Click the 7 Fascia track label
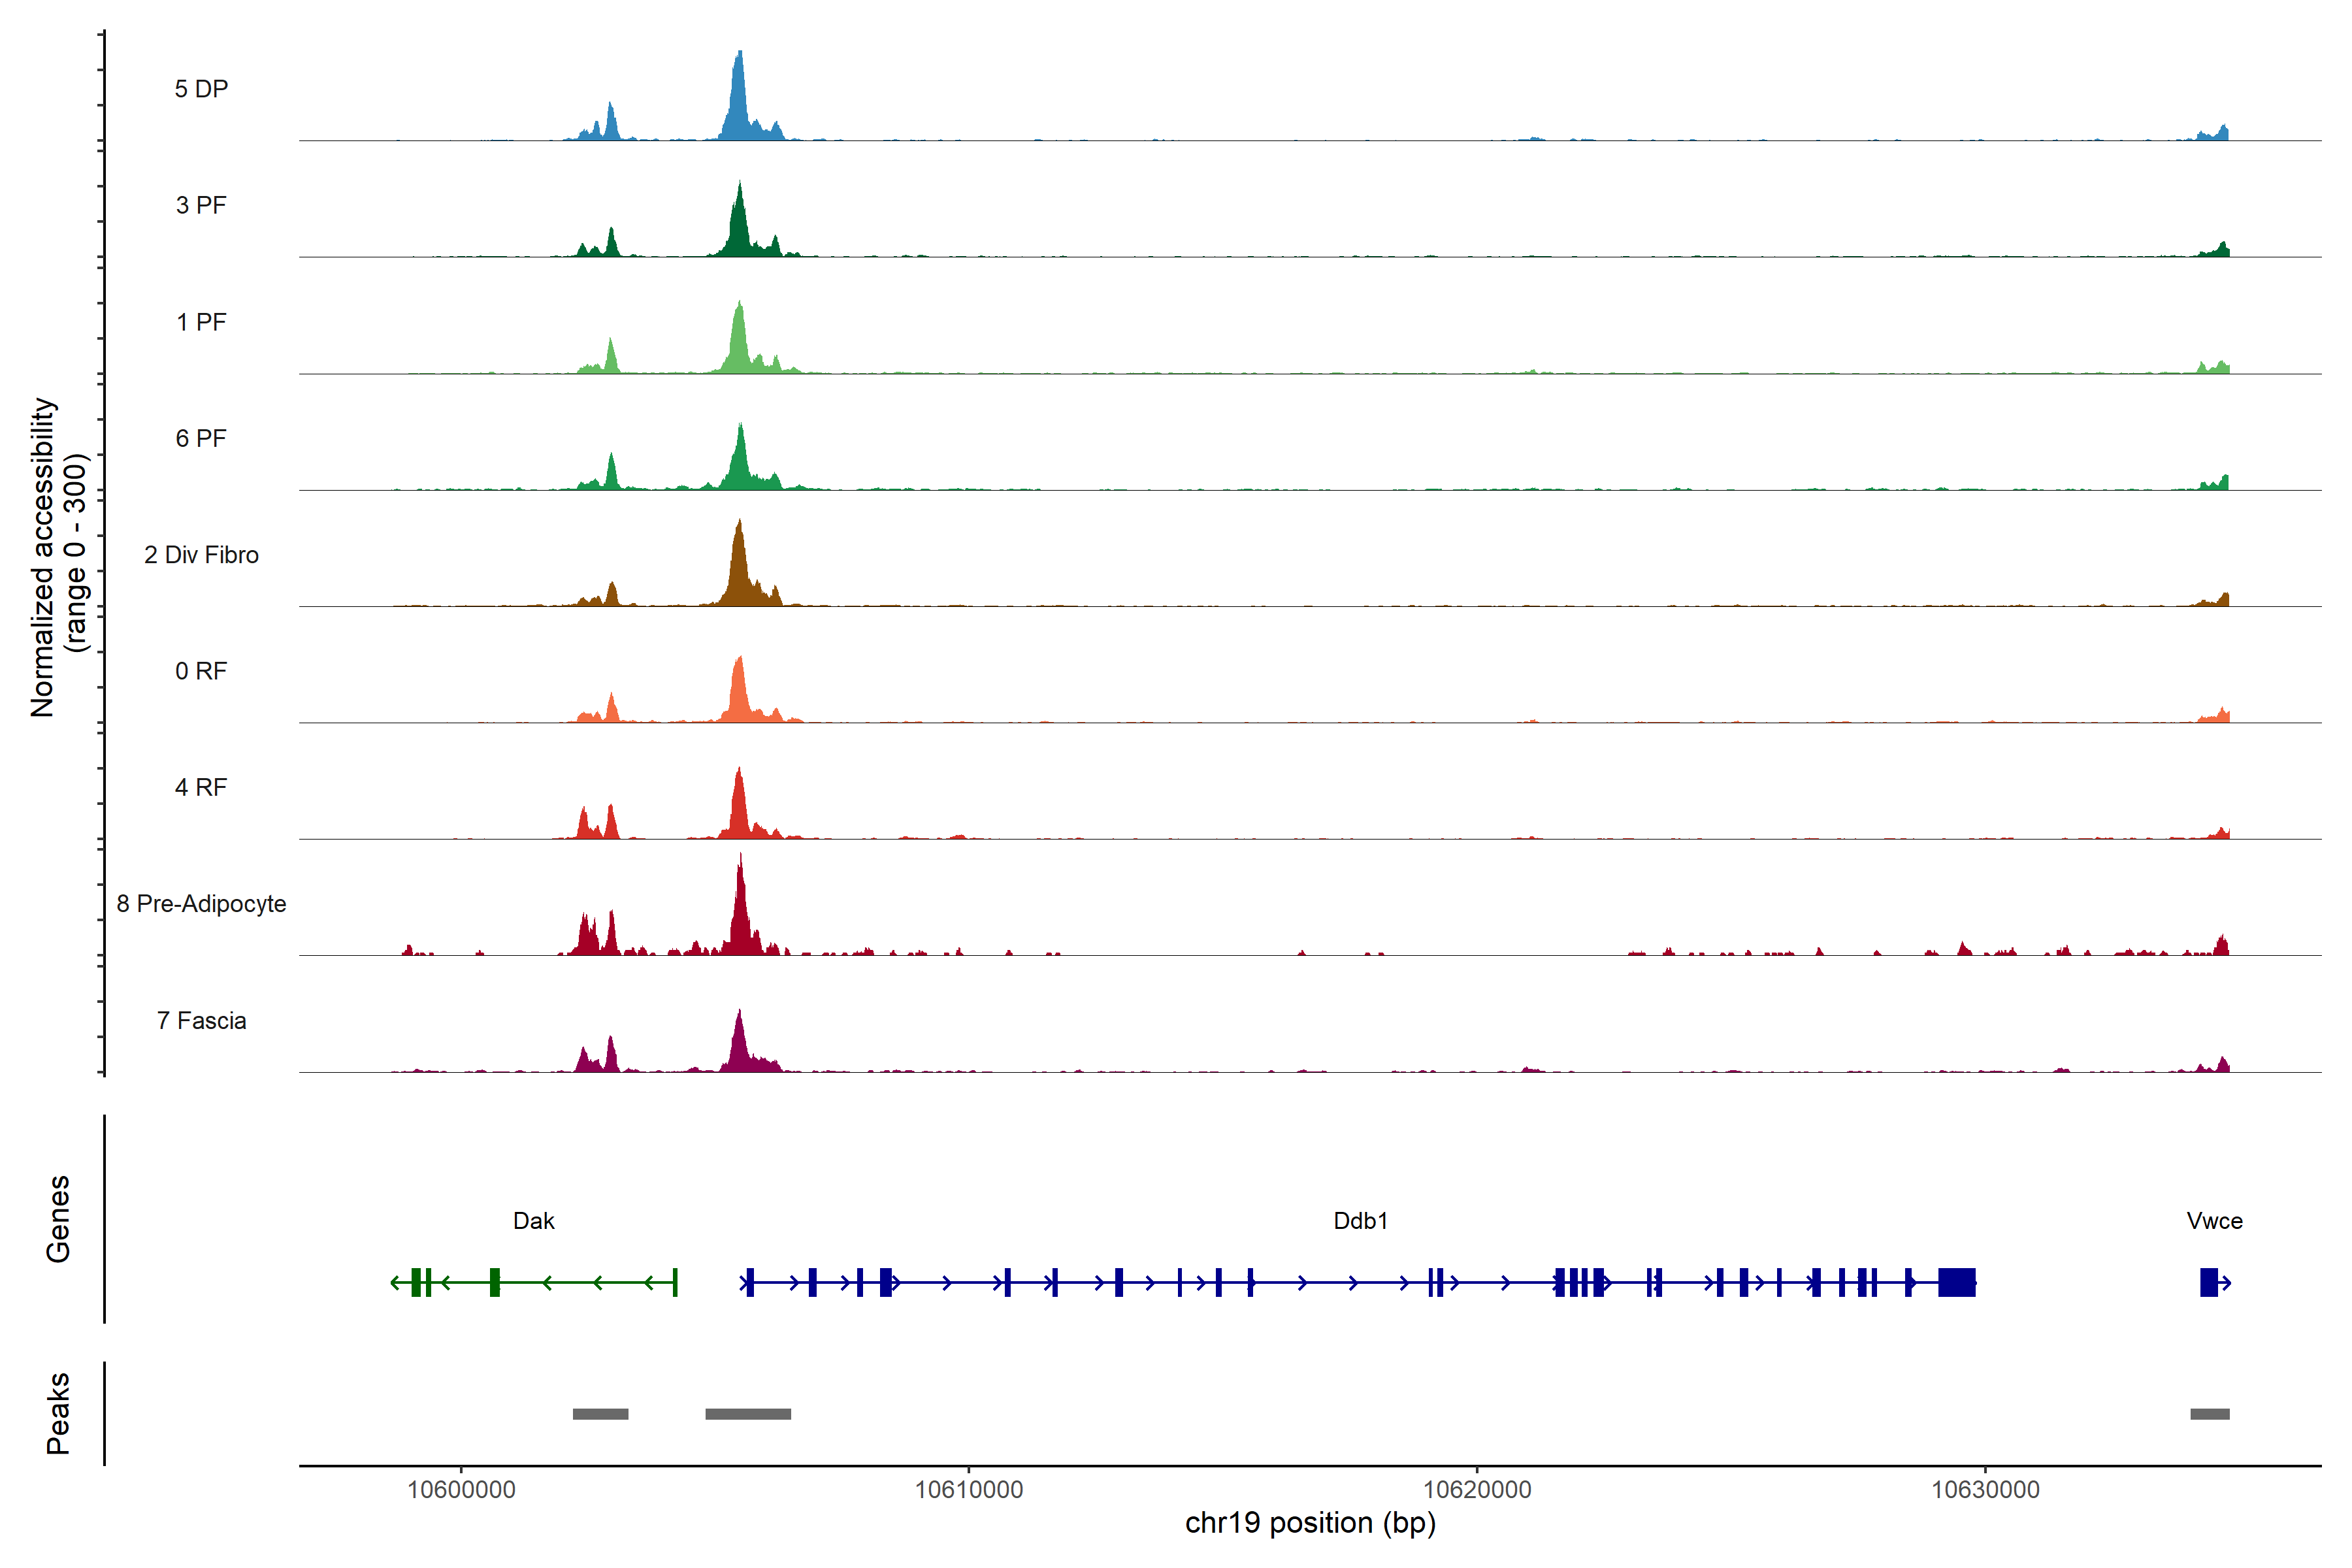This screenshot has height=1568, width=2352. pos(201,1020)
